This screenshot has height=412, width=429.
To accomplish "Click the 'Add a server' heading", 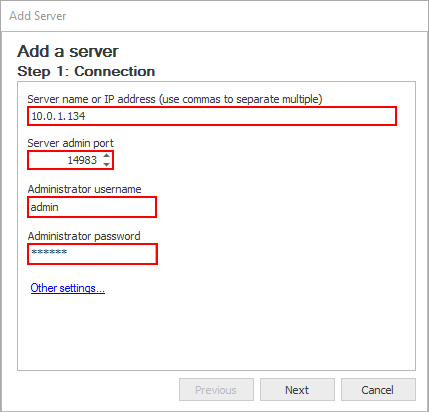I will pyautogui.click(x=68, y=51).
